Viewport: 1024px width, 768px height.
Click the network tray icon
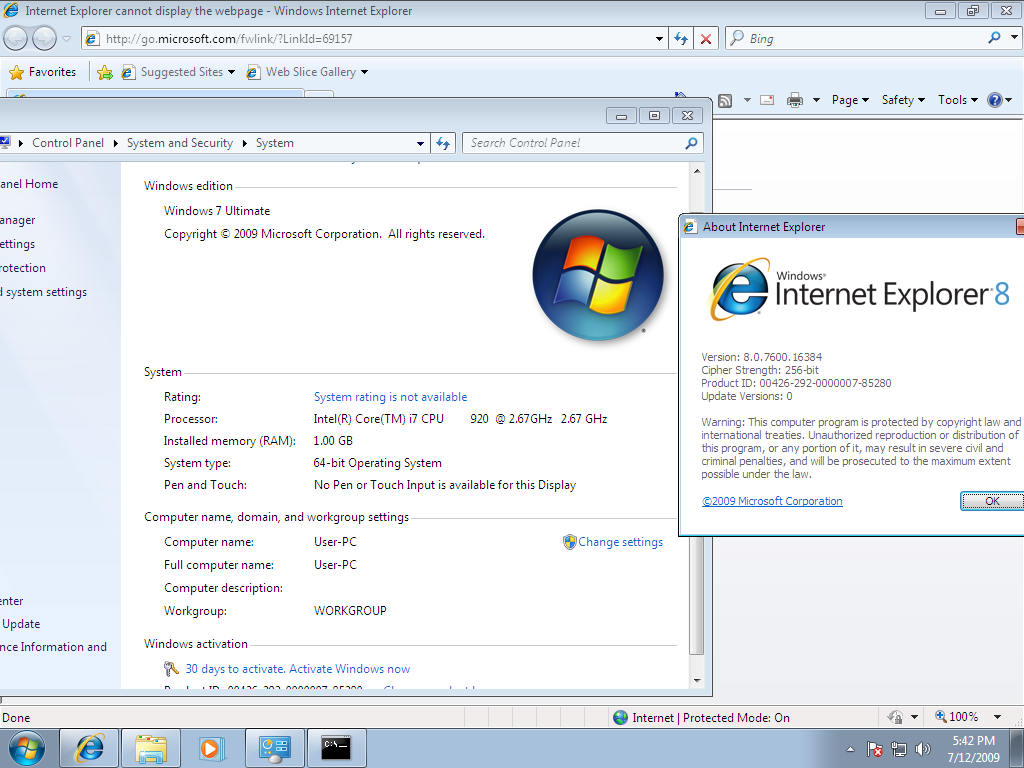[x=899, y=749]
